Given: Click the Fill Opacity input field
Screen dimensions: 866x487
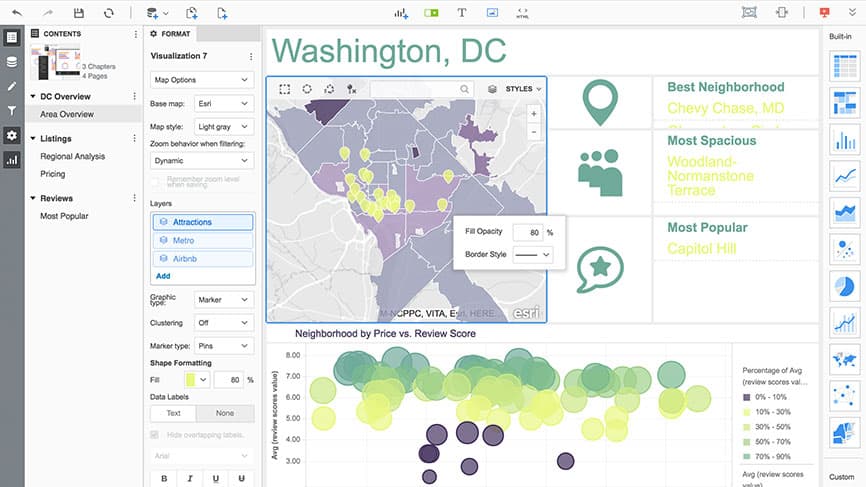Looking at the screenshot, I should [527, 232].
